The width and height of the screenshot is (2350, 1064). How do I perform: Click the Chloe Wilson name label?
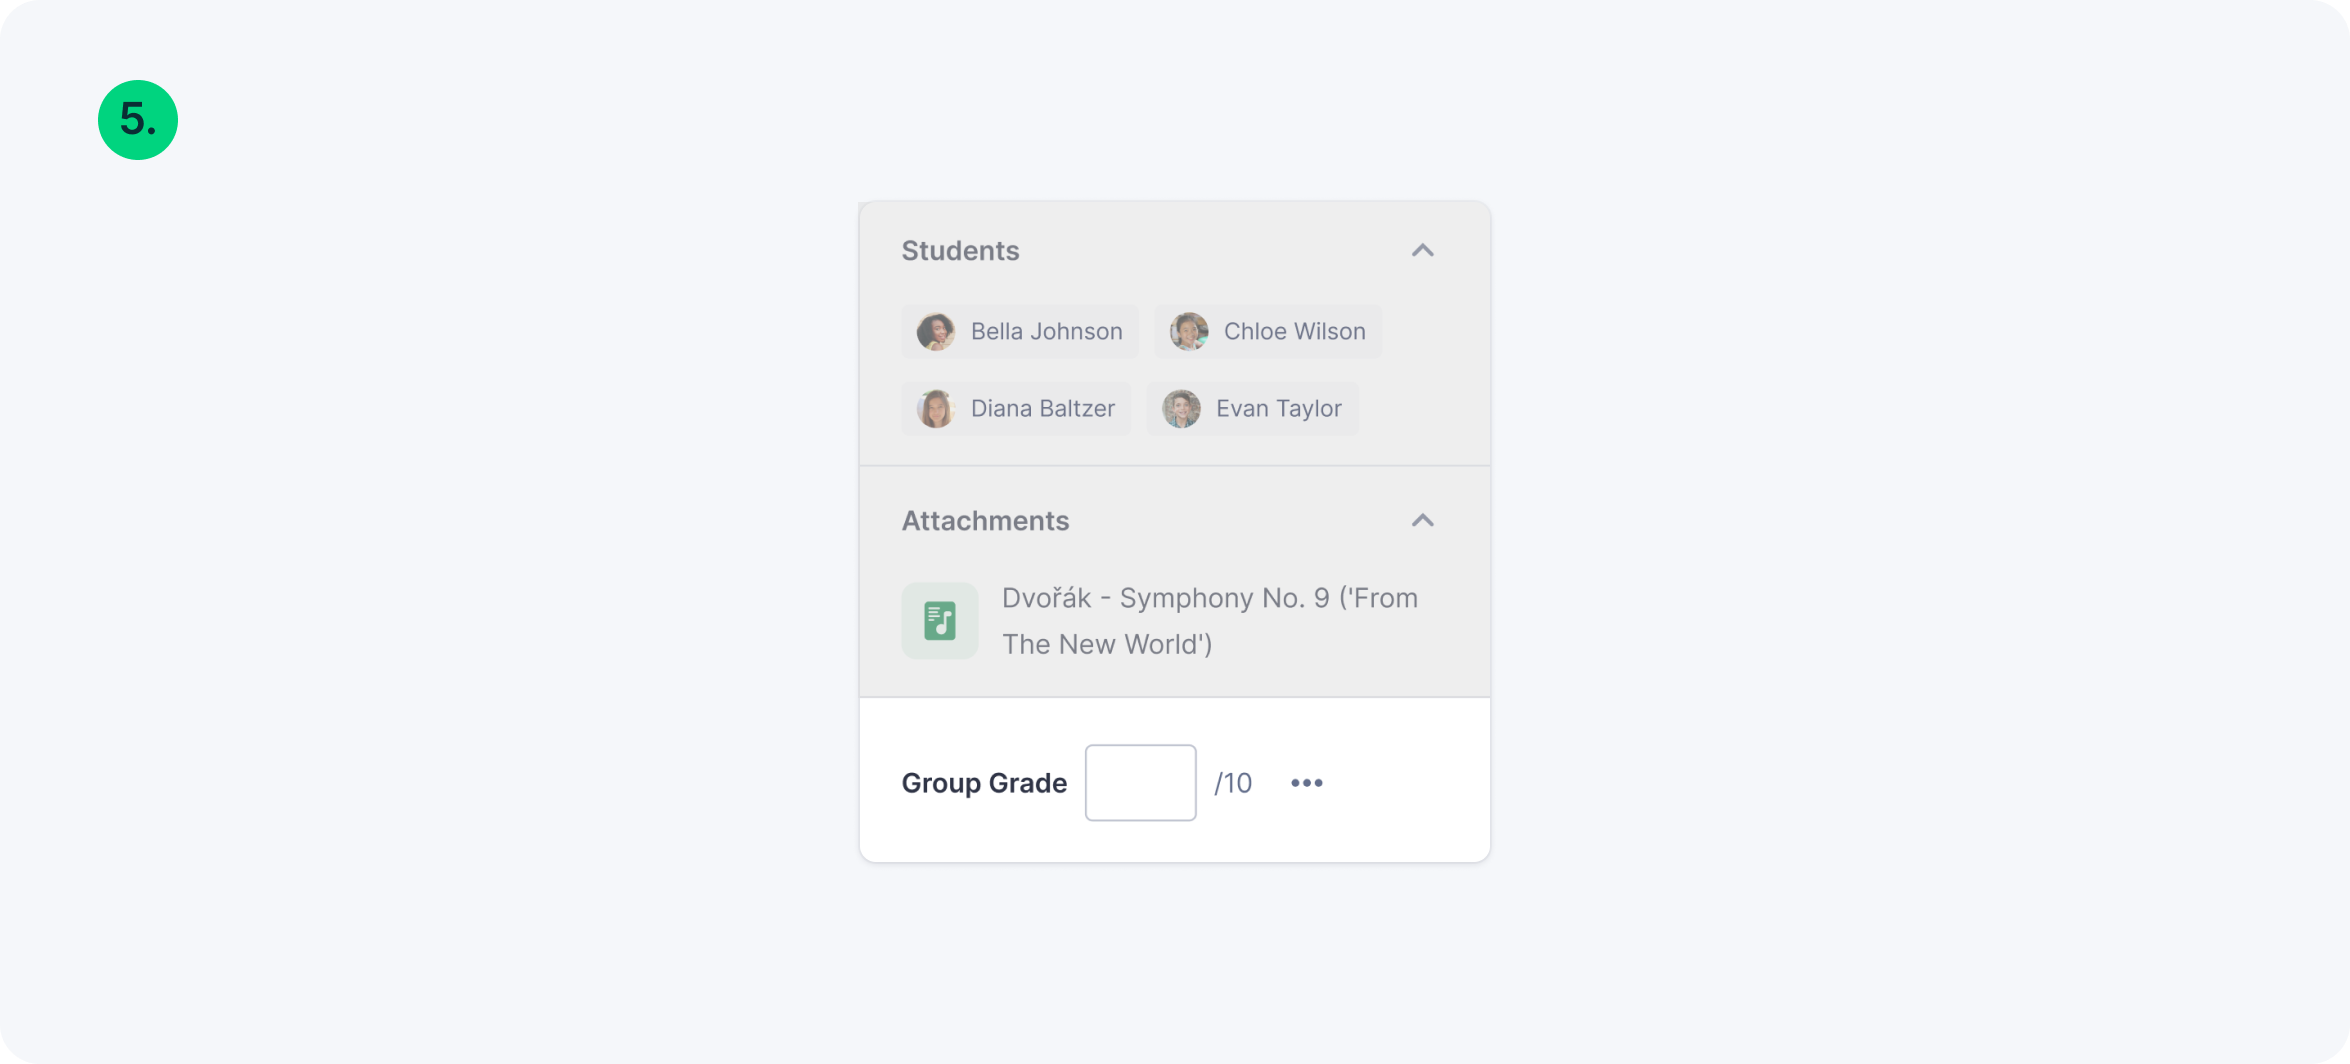pyautogui.click(x=1294, y=331)
